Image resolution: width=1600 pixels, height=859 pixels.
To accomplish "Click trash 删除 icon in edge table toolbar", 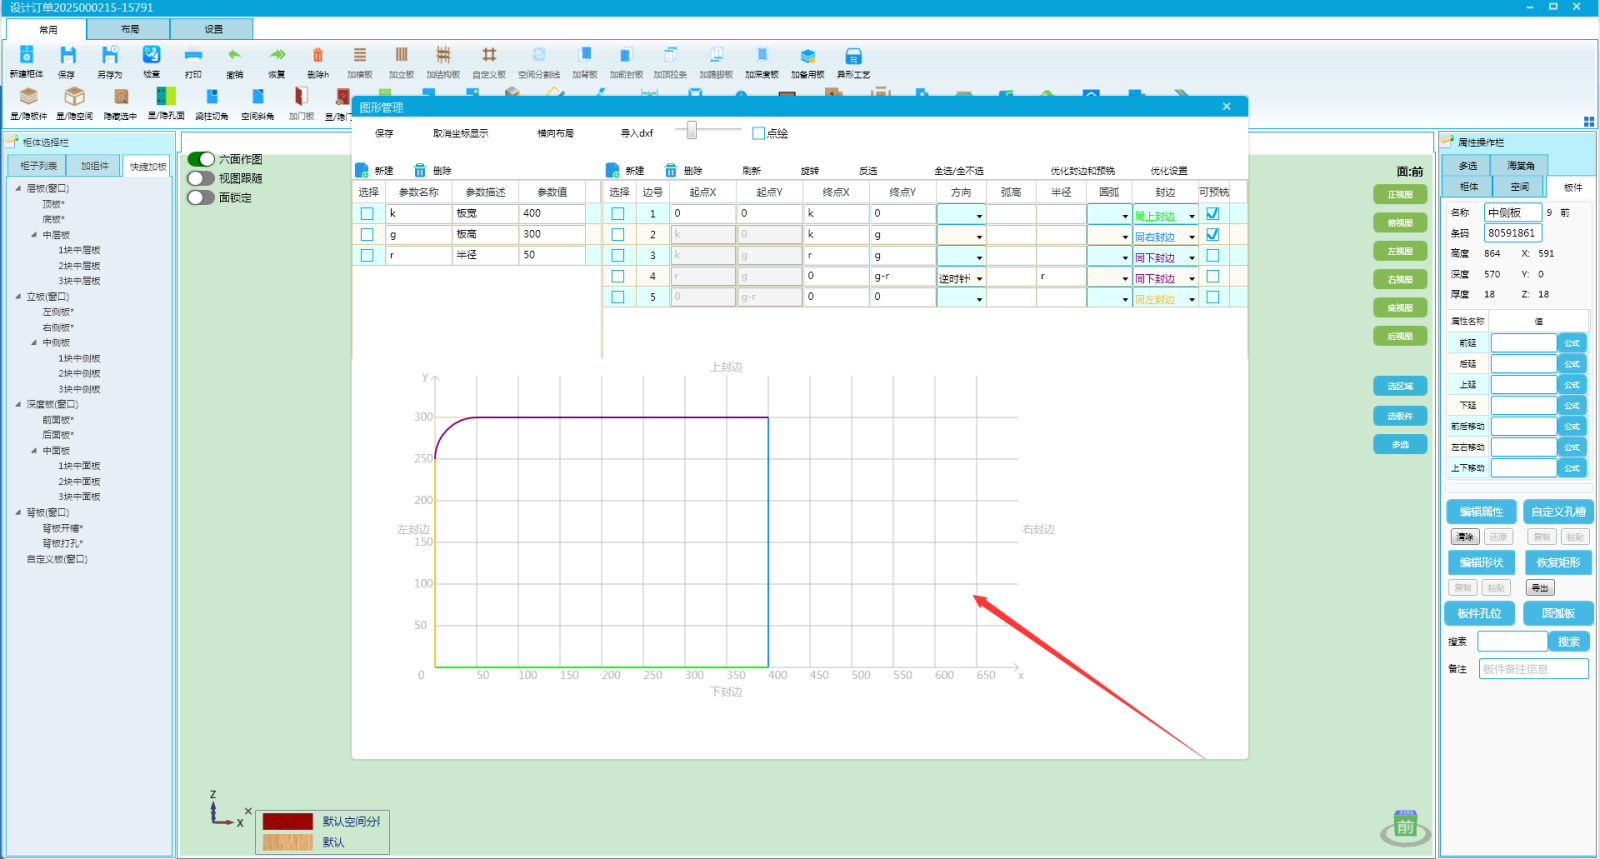I will point(671,171).
